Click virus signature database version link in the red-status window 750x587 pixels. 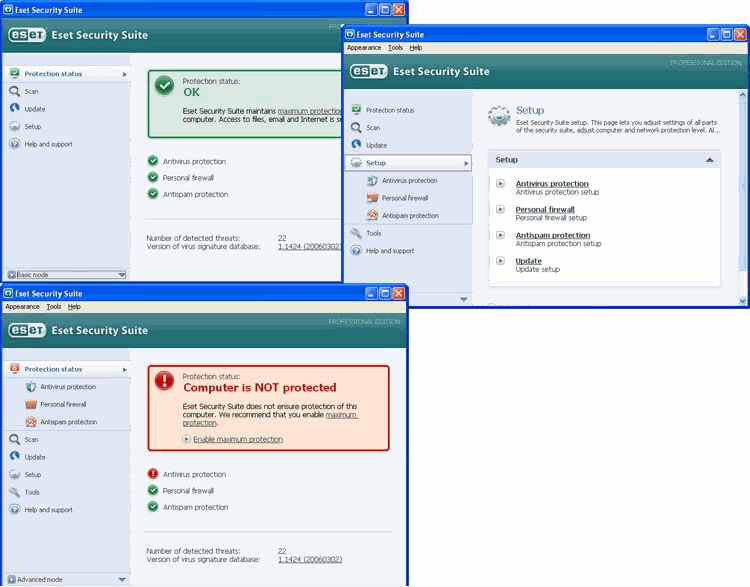[x=309, y=559]
